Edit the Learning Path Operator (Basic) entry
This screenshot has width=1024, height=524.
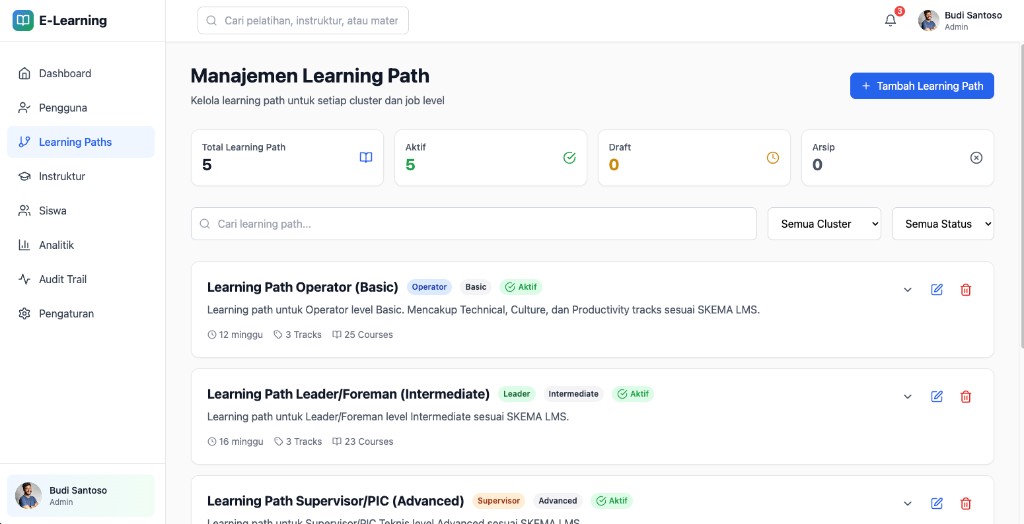[936, 289]
